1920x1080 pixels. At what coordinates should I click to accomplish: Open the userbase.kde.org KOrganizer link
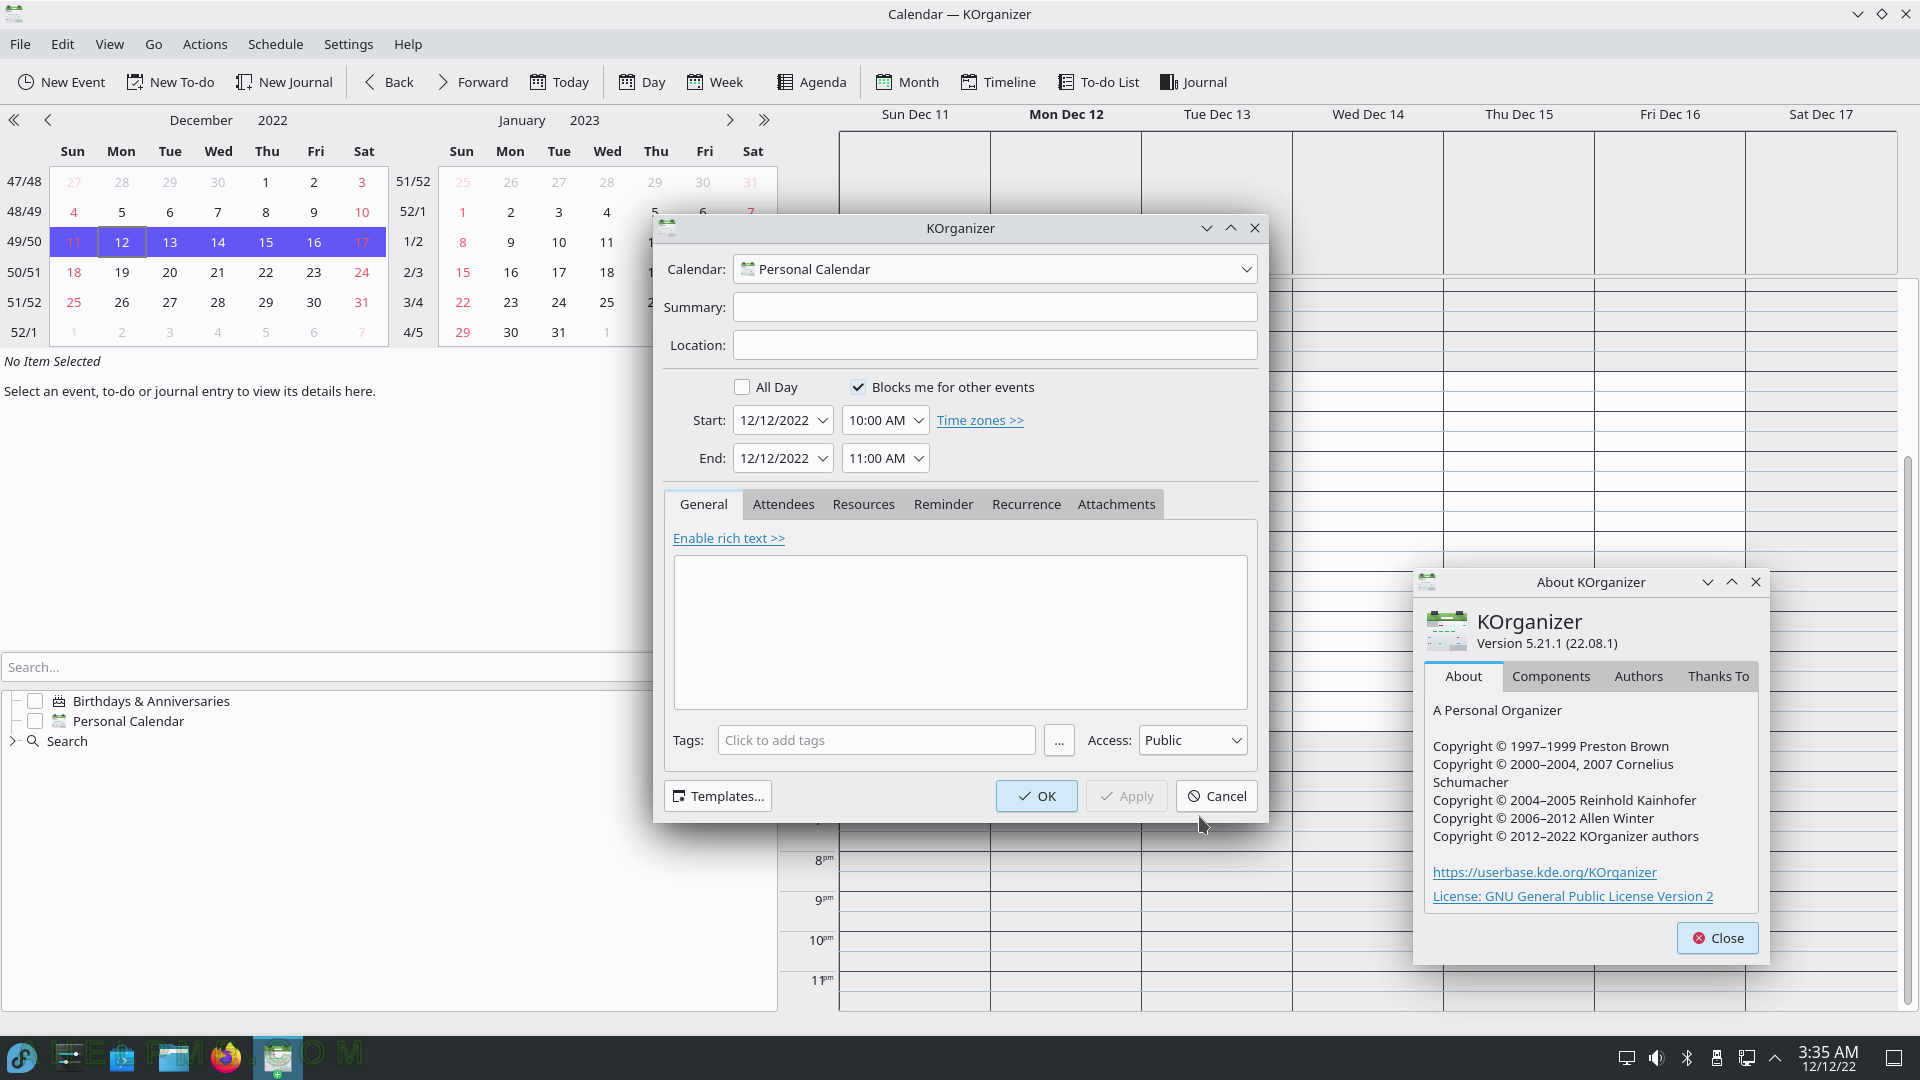(1544, 872)
